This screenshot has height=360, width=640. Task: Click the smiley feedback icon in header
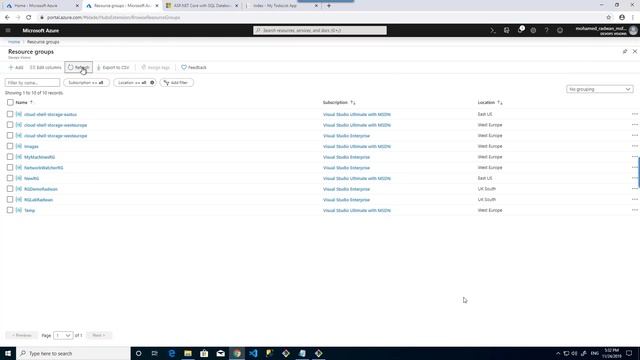[x=560, y=30]
